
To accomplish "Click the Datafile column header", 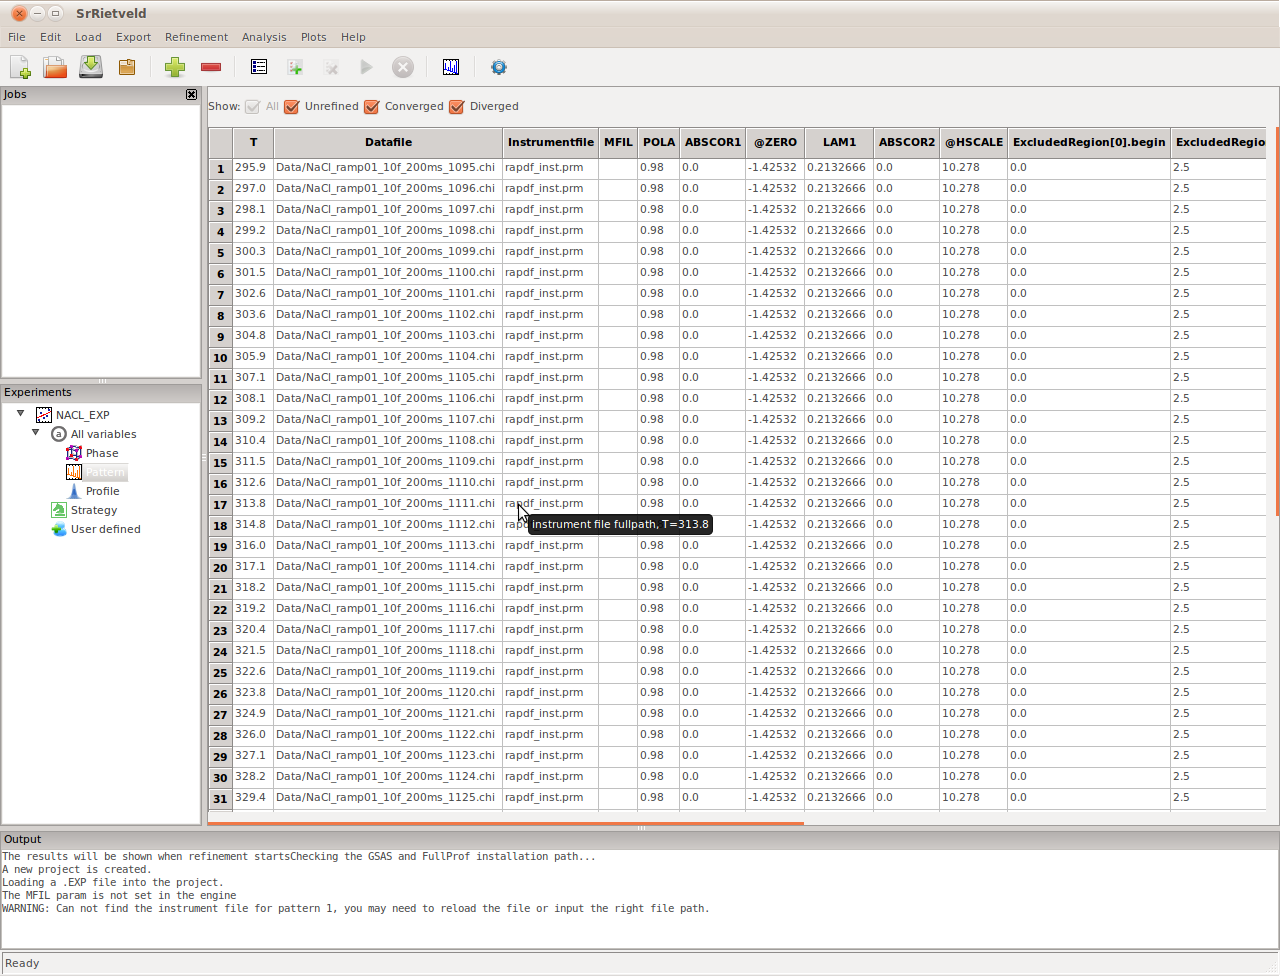I will click(x=388, y=142).
